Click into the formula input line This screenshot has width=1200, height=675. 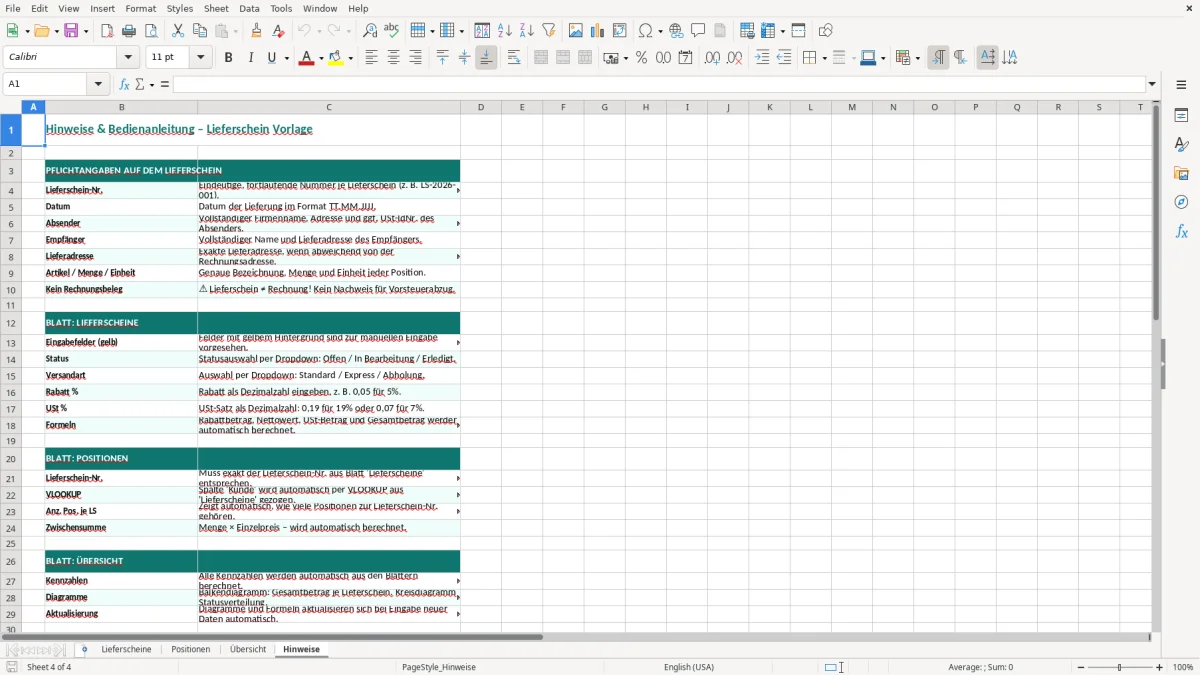659,85
